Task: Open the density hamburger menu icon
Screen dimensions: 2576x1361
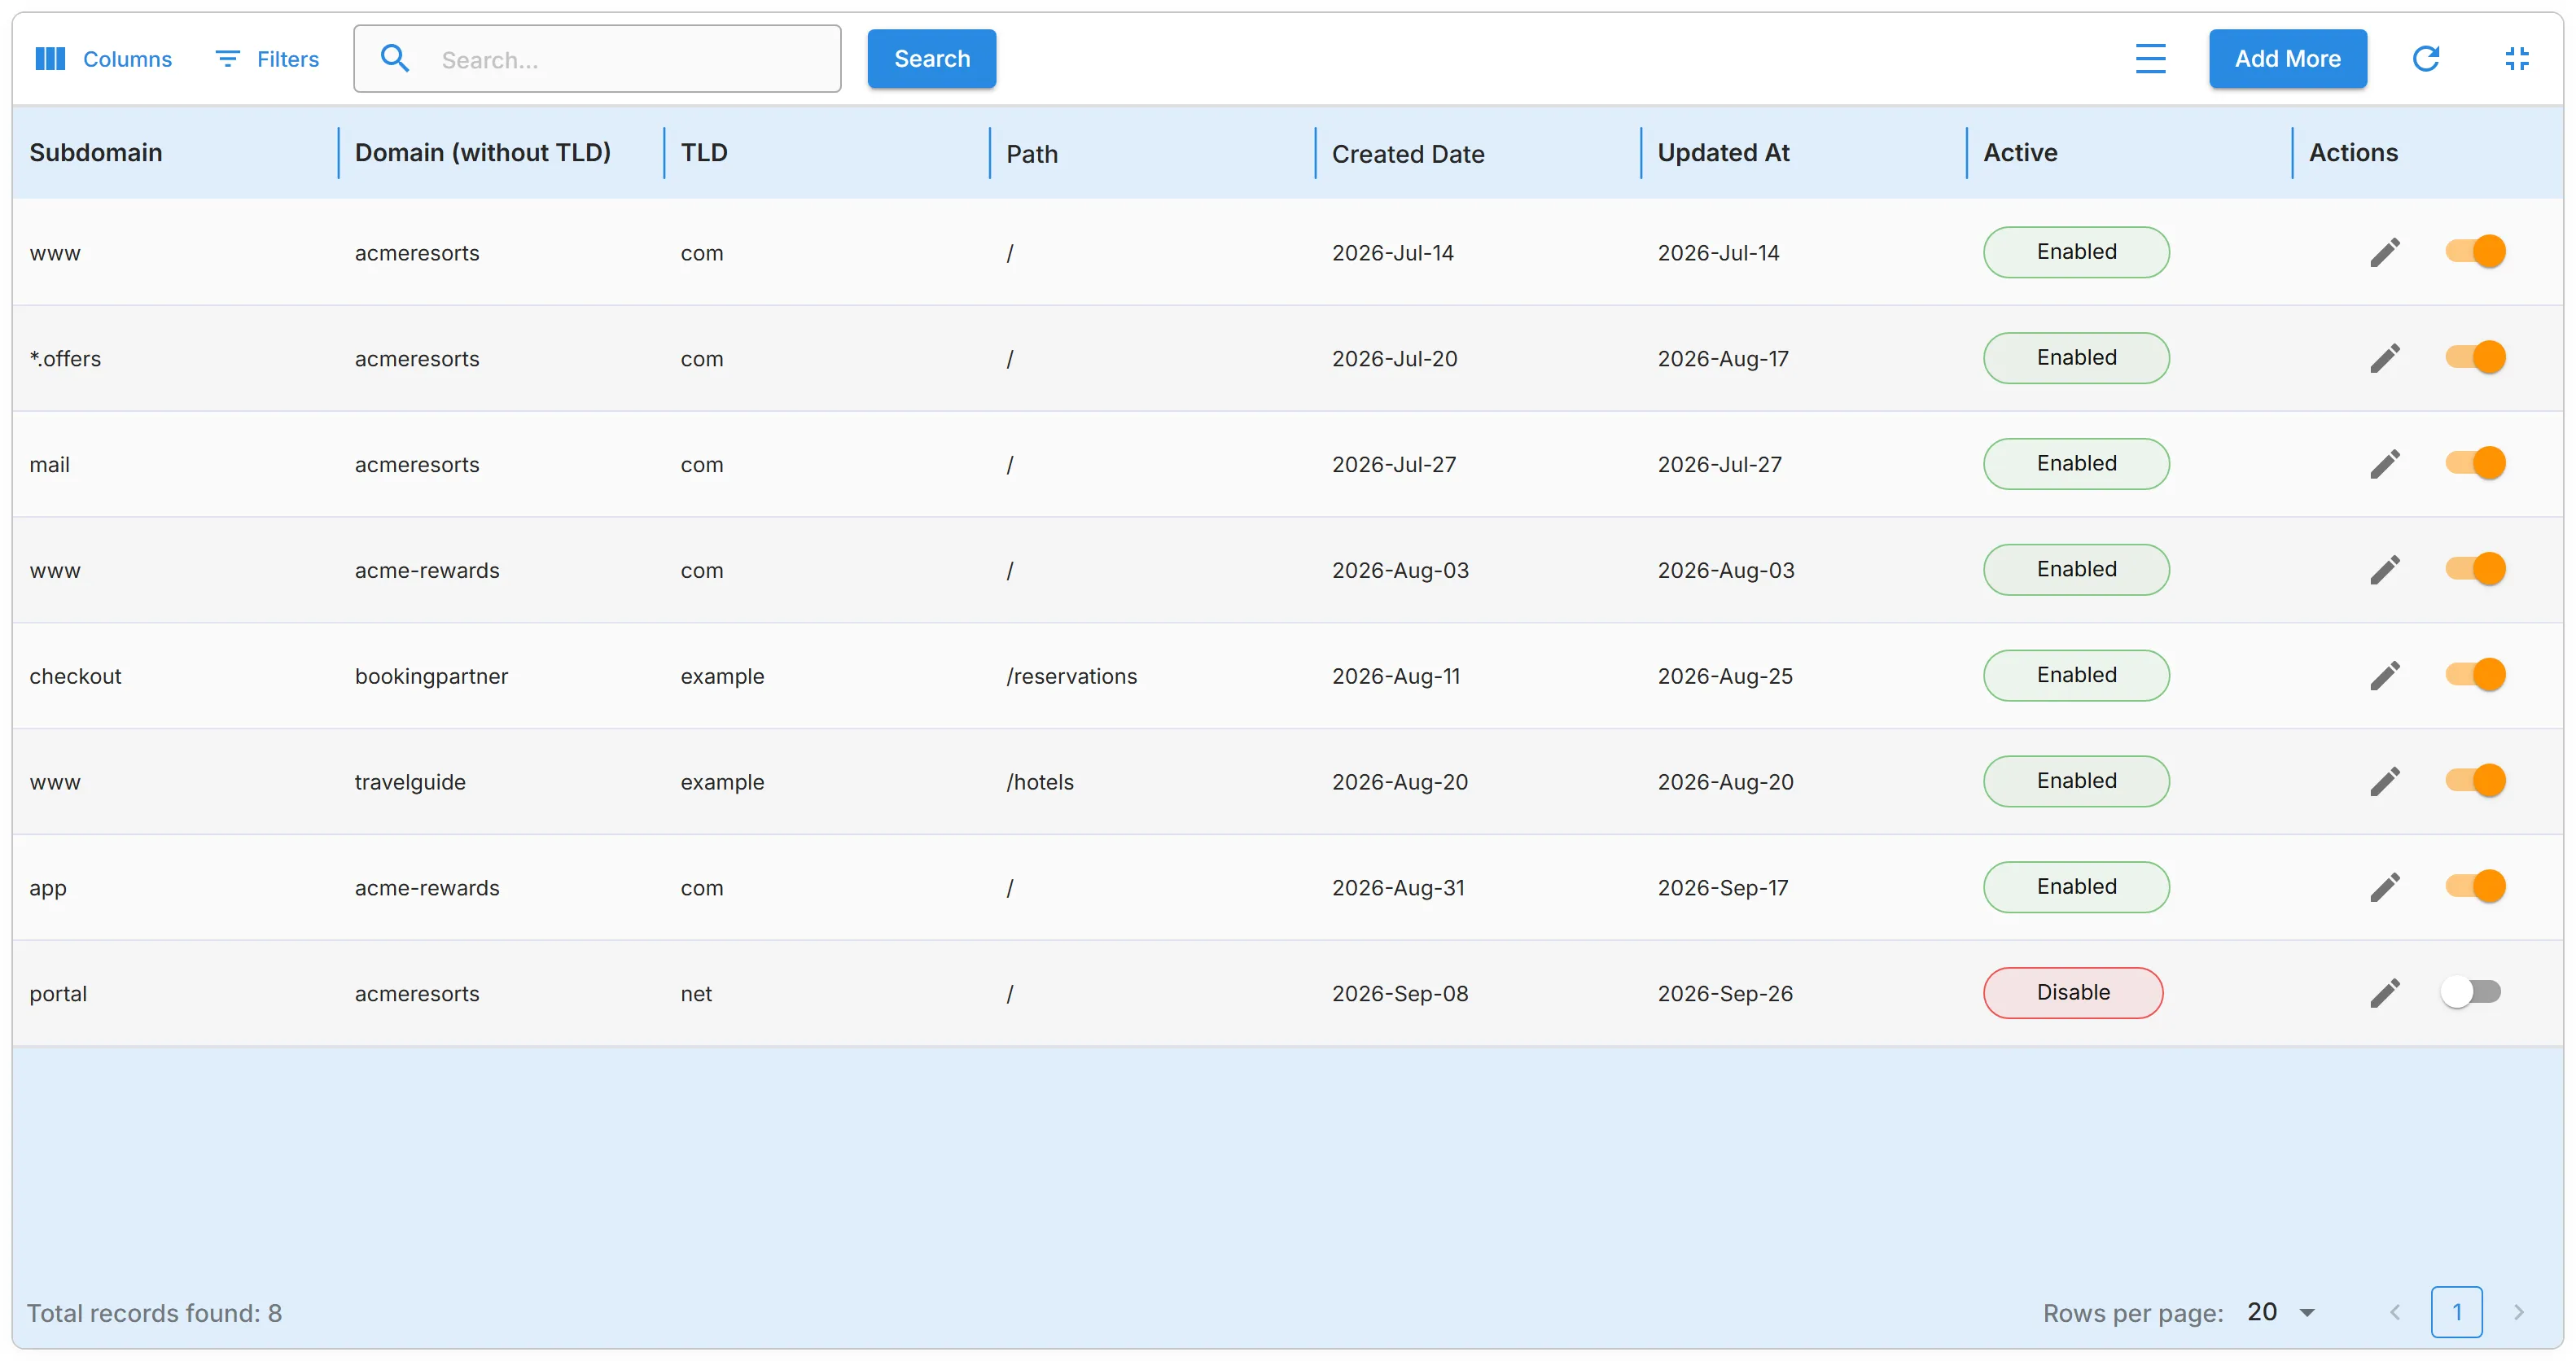Action: click(2150, 59)
